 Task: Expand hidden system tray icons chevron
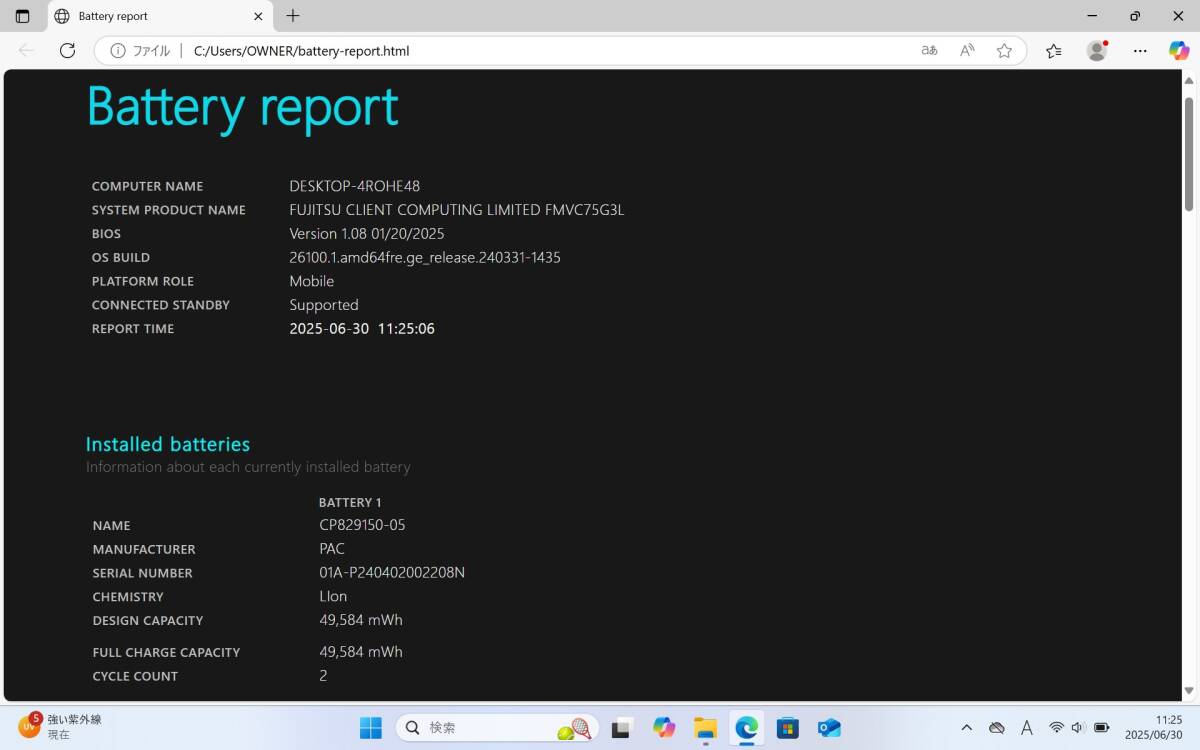[x=966, y=728]
